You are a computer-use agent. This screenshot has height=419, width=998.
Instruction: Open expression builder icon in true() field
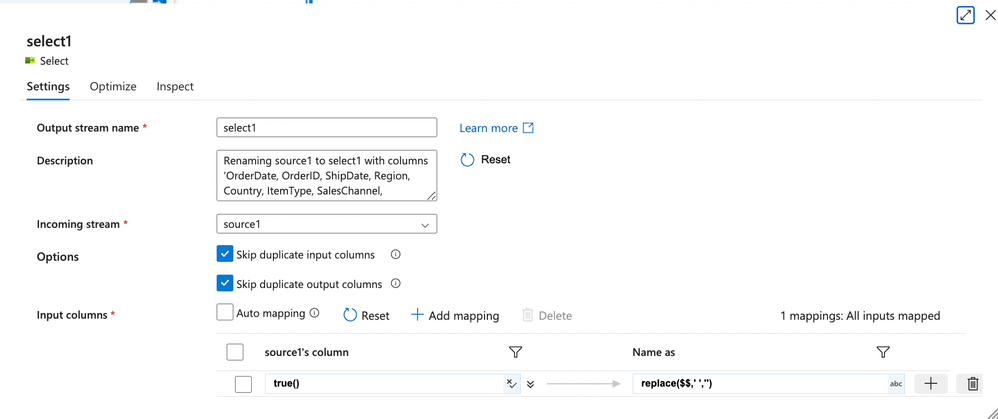click(x=511, y=384)
